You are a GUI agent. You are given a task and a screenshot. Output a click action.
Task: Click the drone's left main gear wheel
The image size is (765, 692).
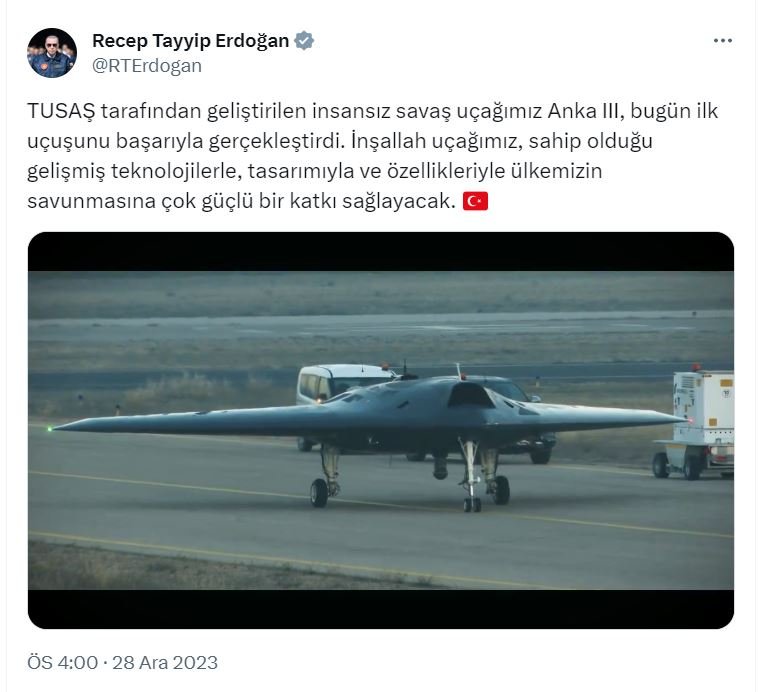click(x=320, y=492)
